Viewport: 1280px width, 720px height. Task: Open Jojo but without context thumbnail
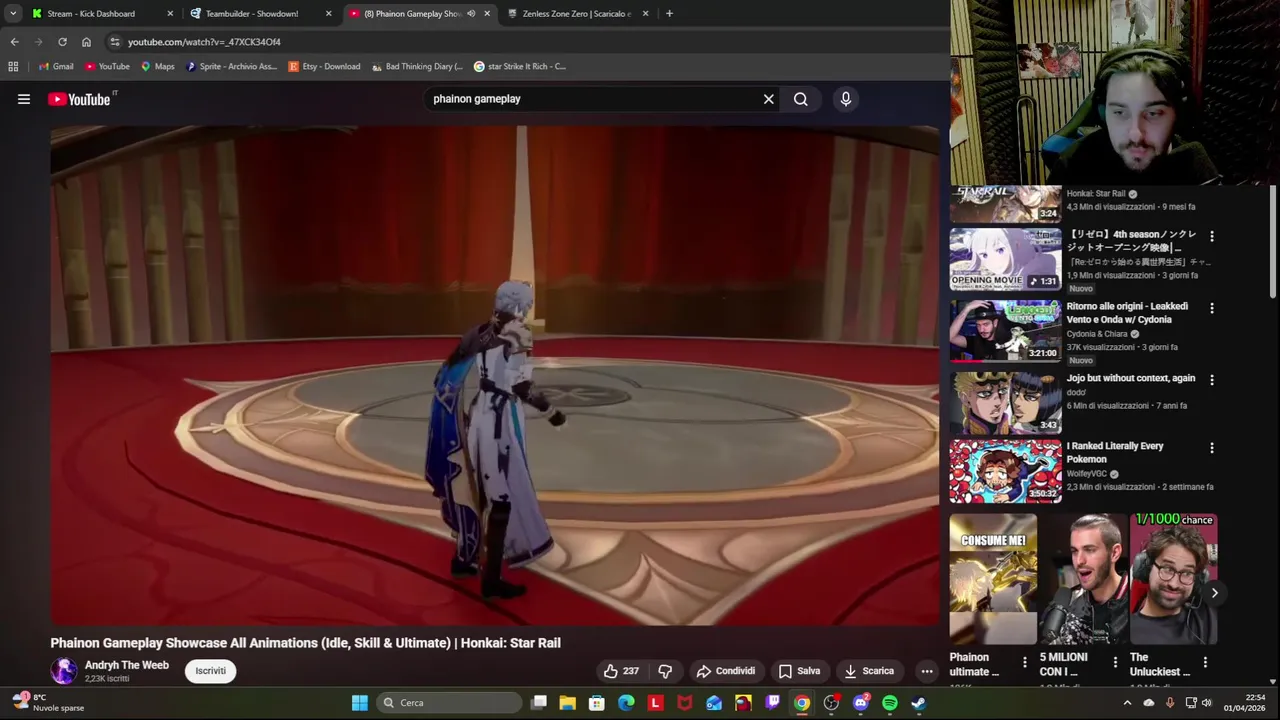(x=1005, y=403)
